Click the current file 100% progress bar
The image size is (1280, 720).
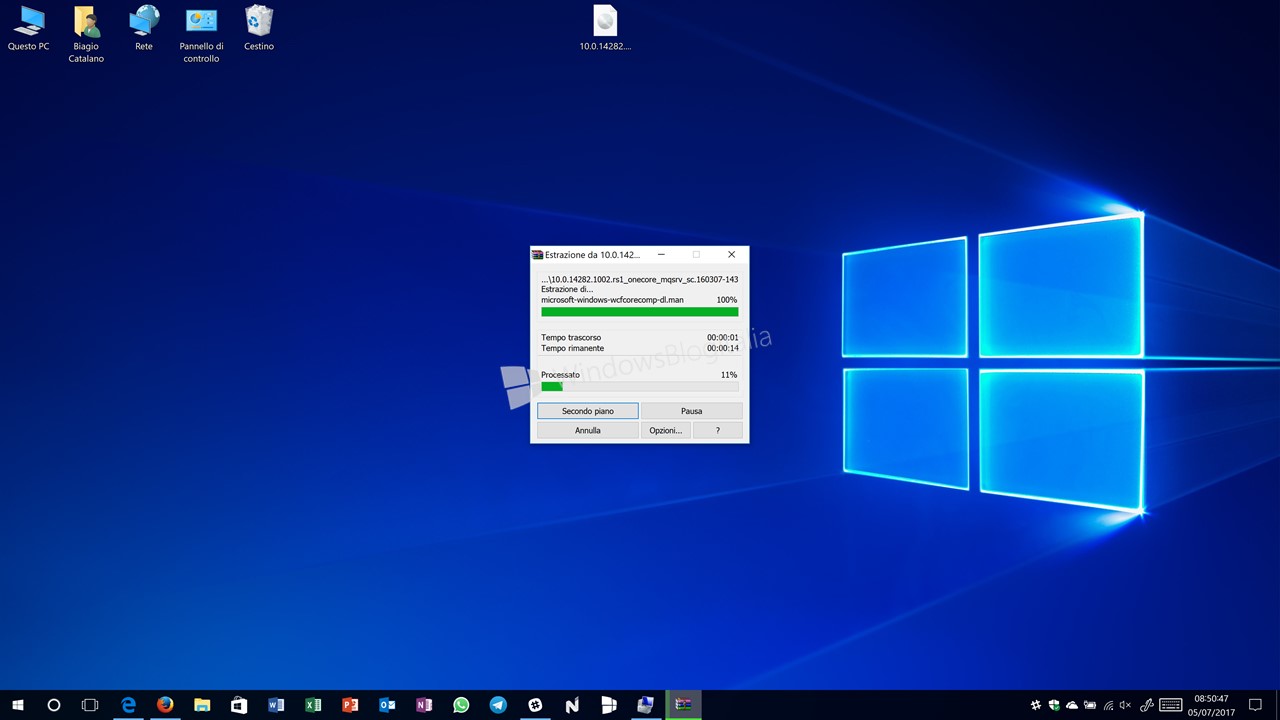[640, 312]
